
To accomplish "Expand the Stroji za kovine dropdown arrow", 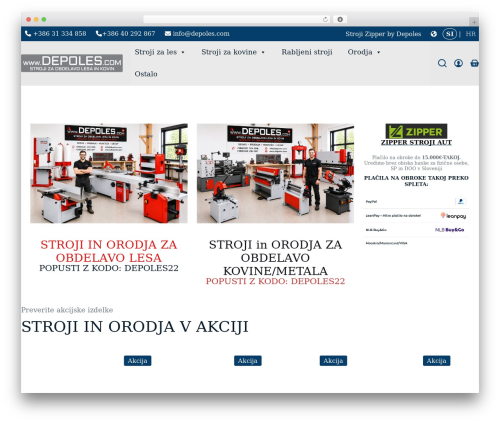I will (263, 52).
